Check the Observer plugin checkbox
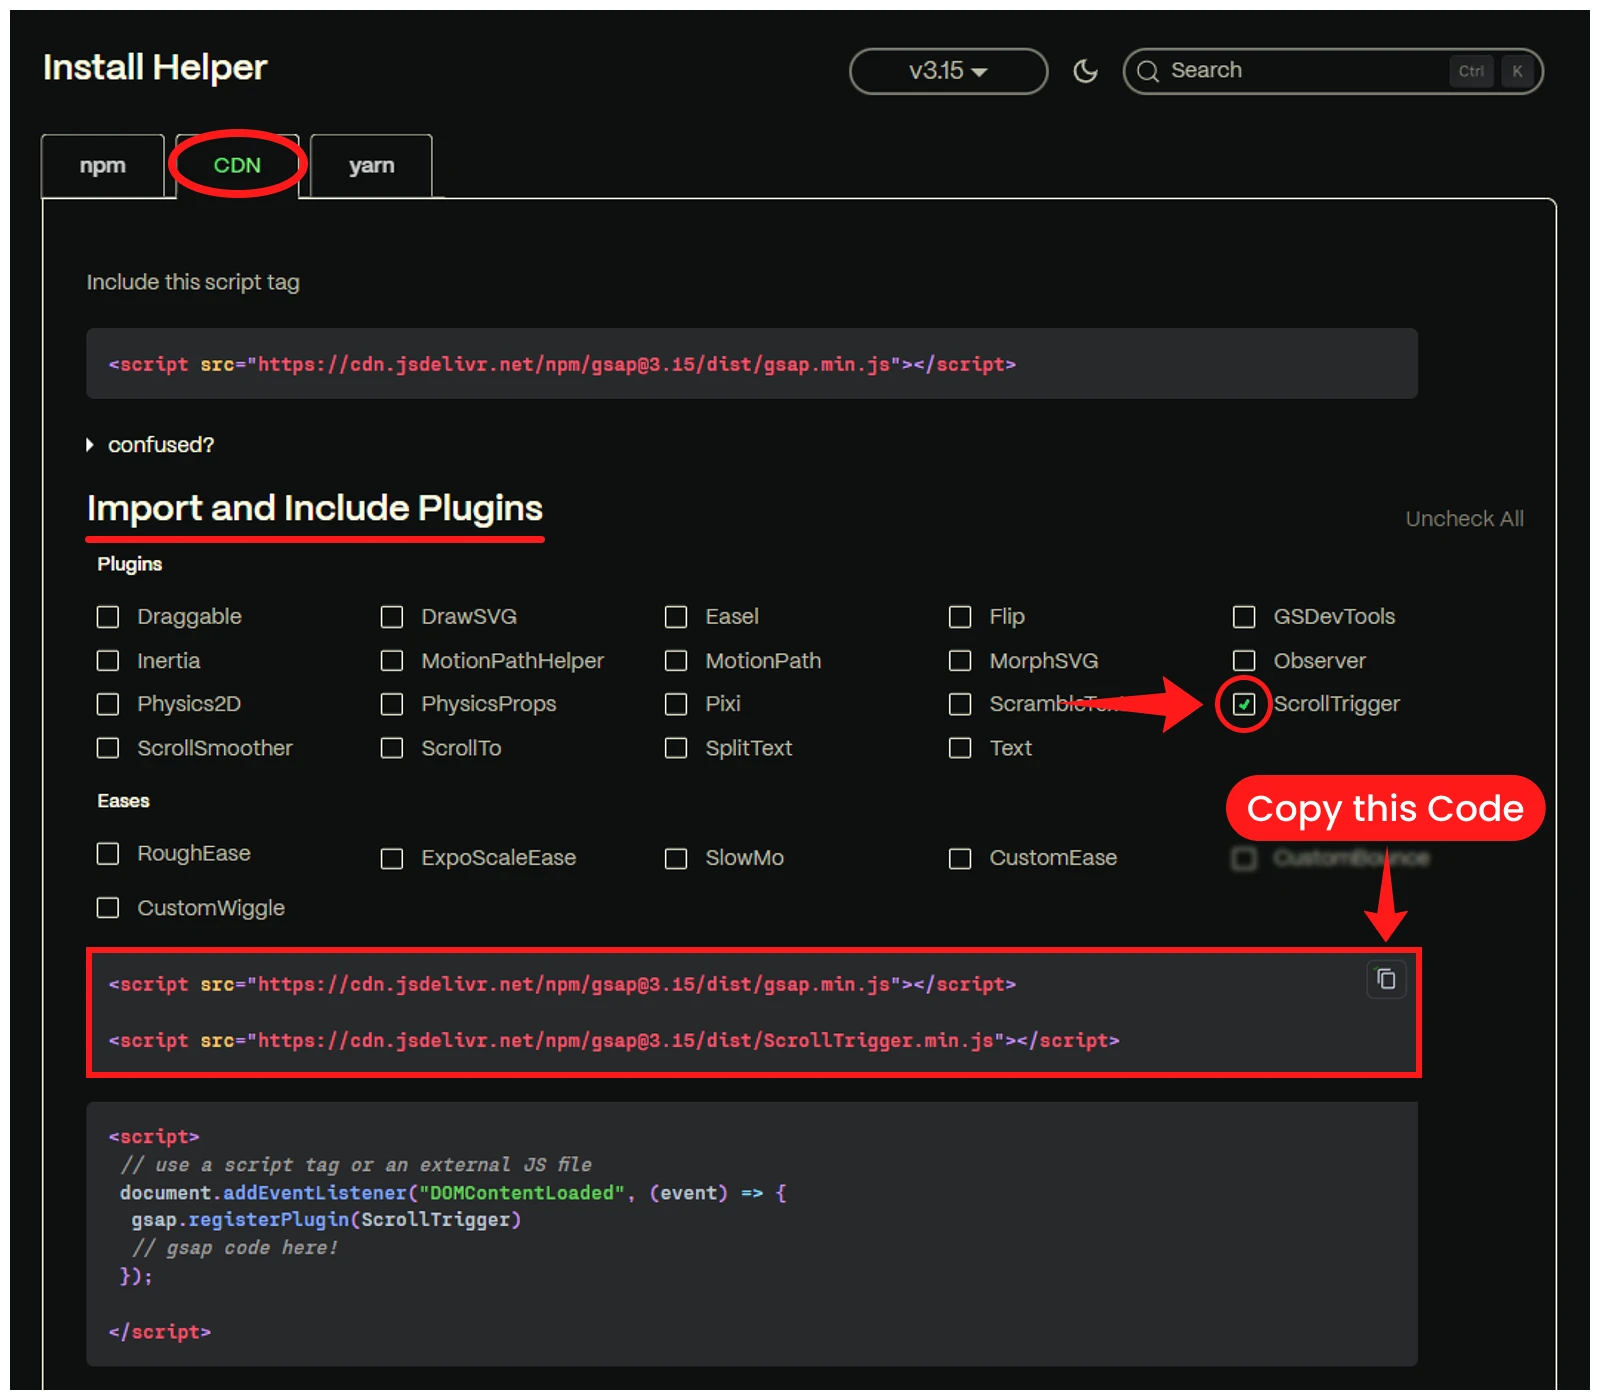Viewport: 1600px width, 1400px height. [x=1244, y=661]
